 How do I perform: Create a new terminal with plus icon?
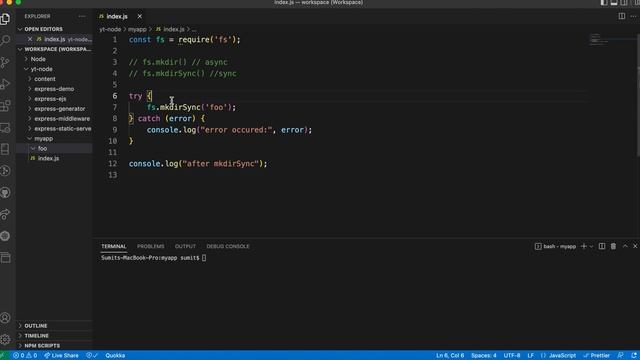click(584, 246)
